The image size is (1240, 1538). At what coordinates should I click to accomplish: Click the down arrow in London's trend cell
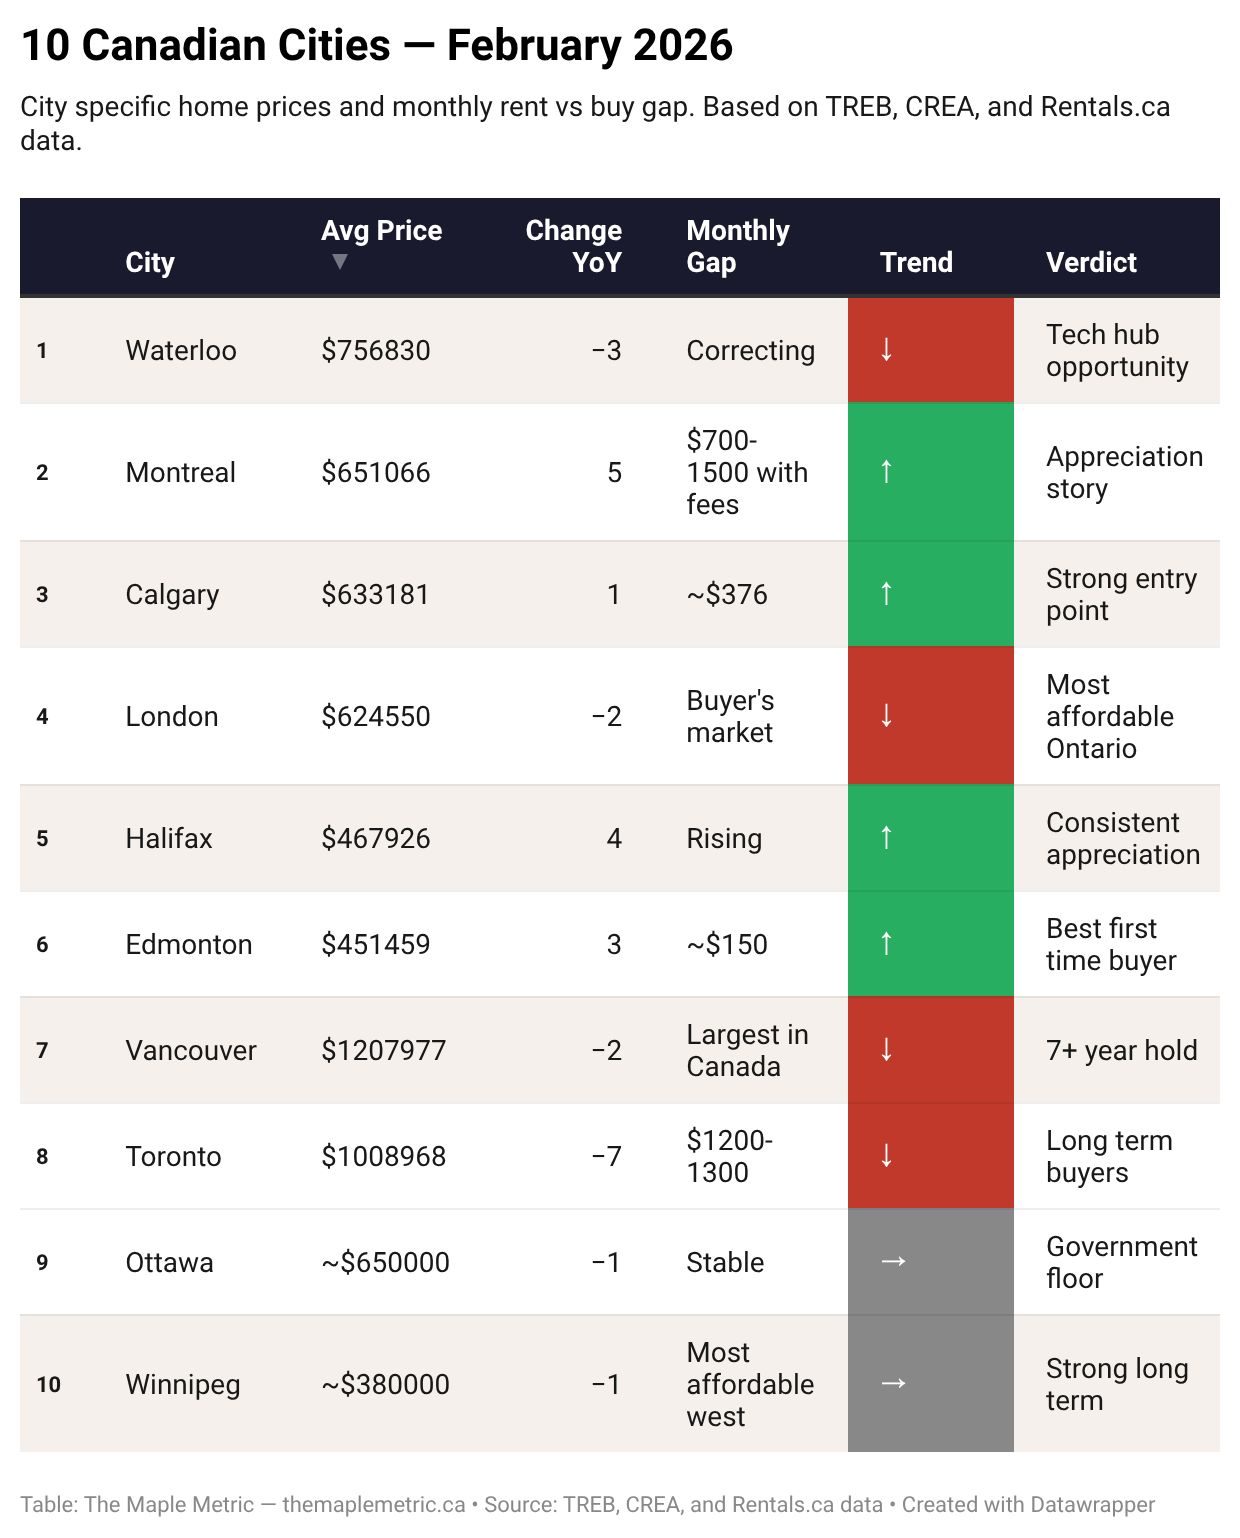[x=886, y=715]
